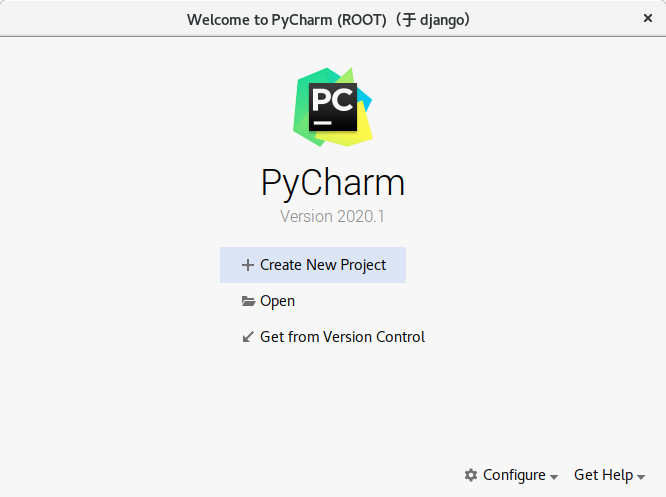Expand the arrow next to Get Help

641,477
